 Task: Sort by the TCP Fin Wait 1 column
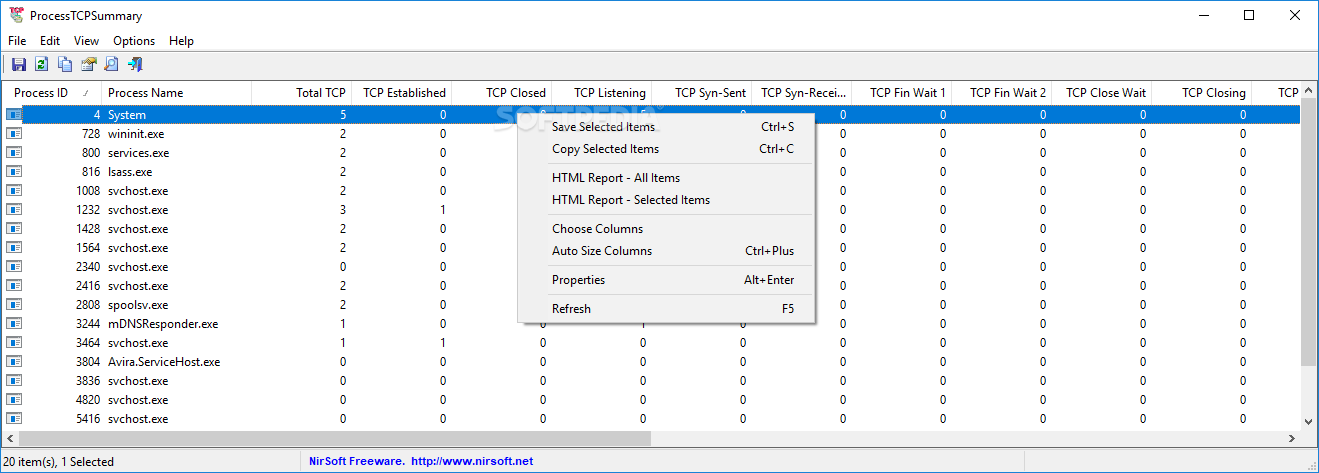tap(901, 93)
